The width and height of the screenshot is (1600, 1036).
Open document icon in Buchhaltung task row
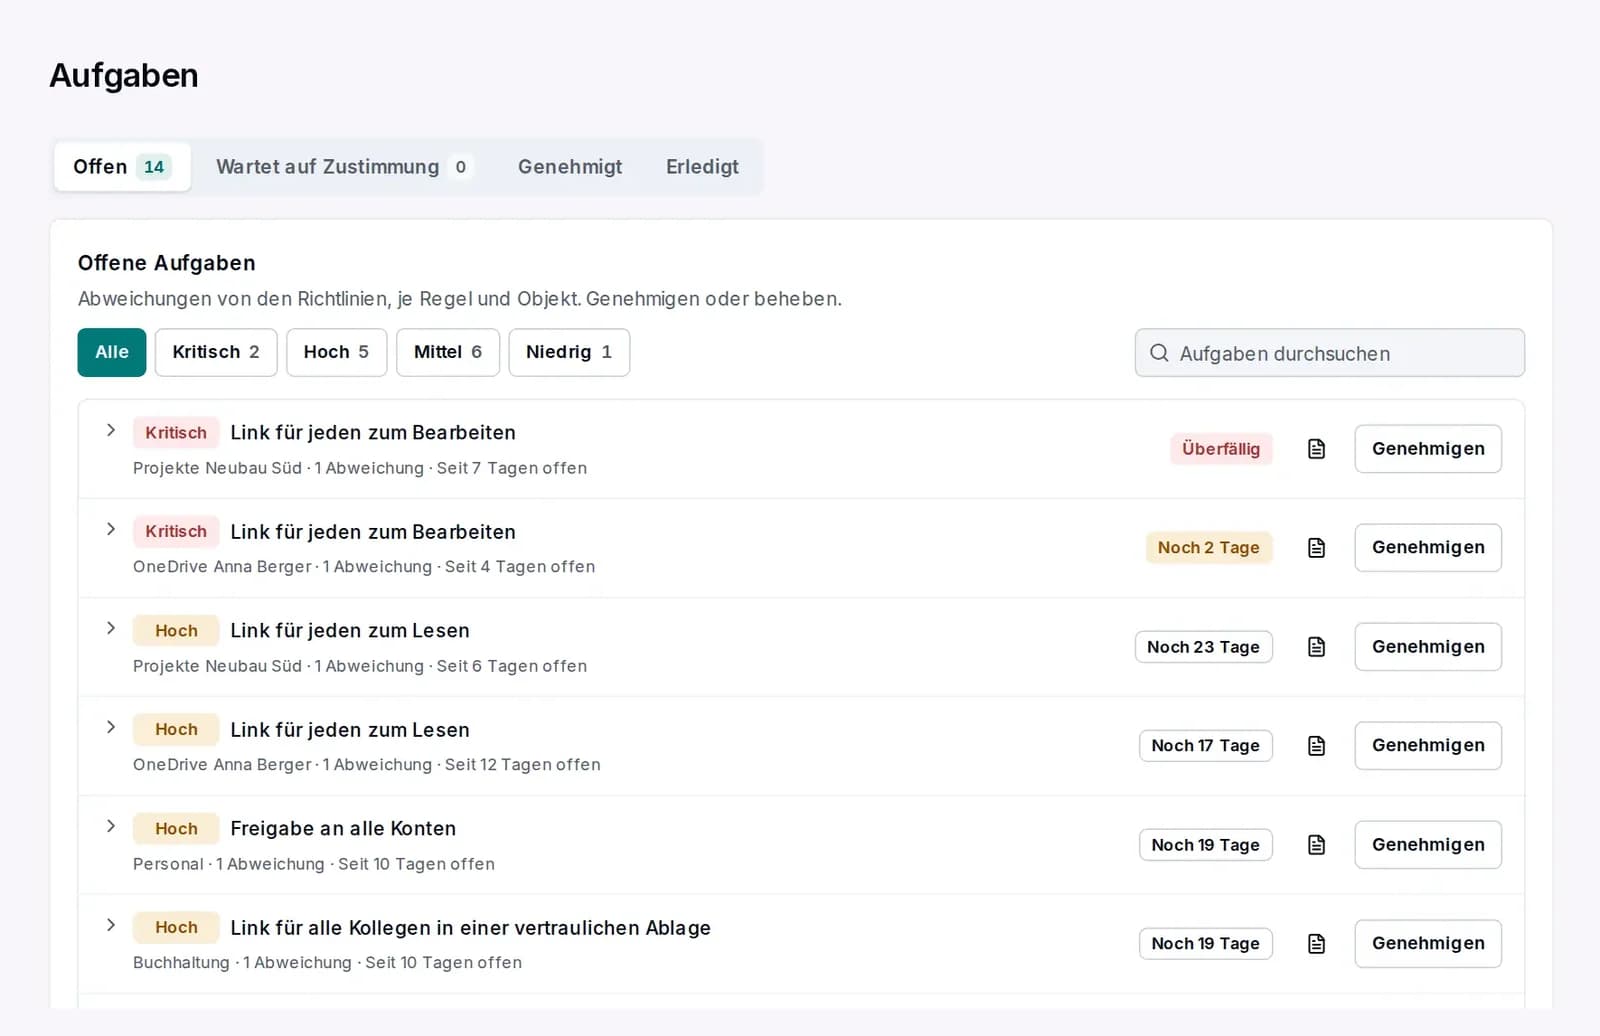click(1316, 944)
